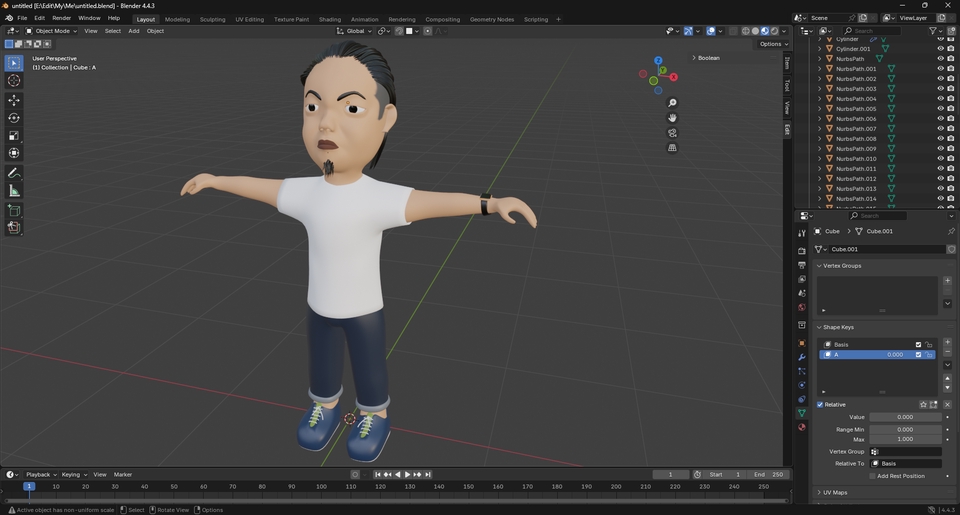The height and width of the screenshot is (515, 960).
Task: Uncheck the Relative shape keys checkbox
Action: click(x=821, y=405)
